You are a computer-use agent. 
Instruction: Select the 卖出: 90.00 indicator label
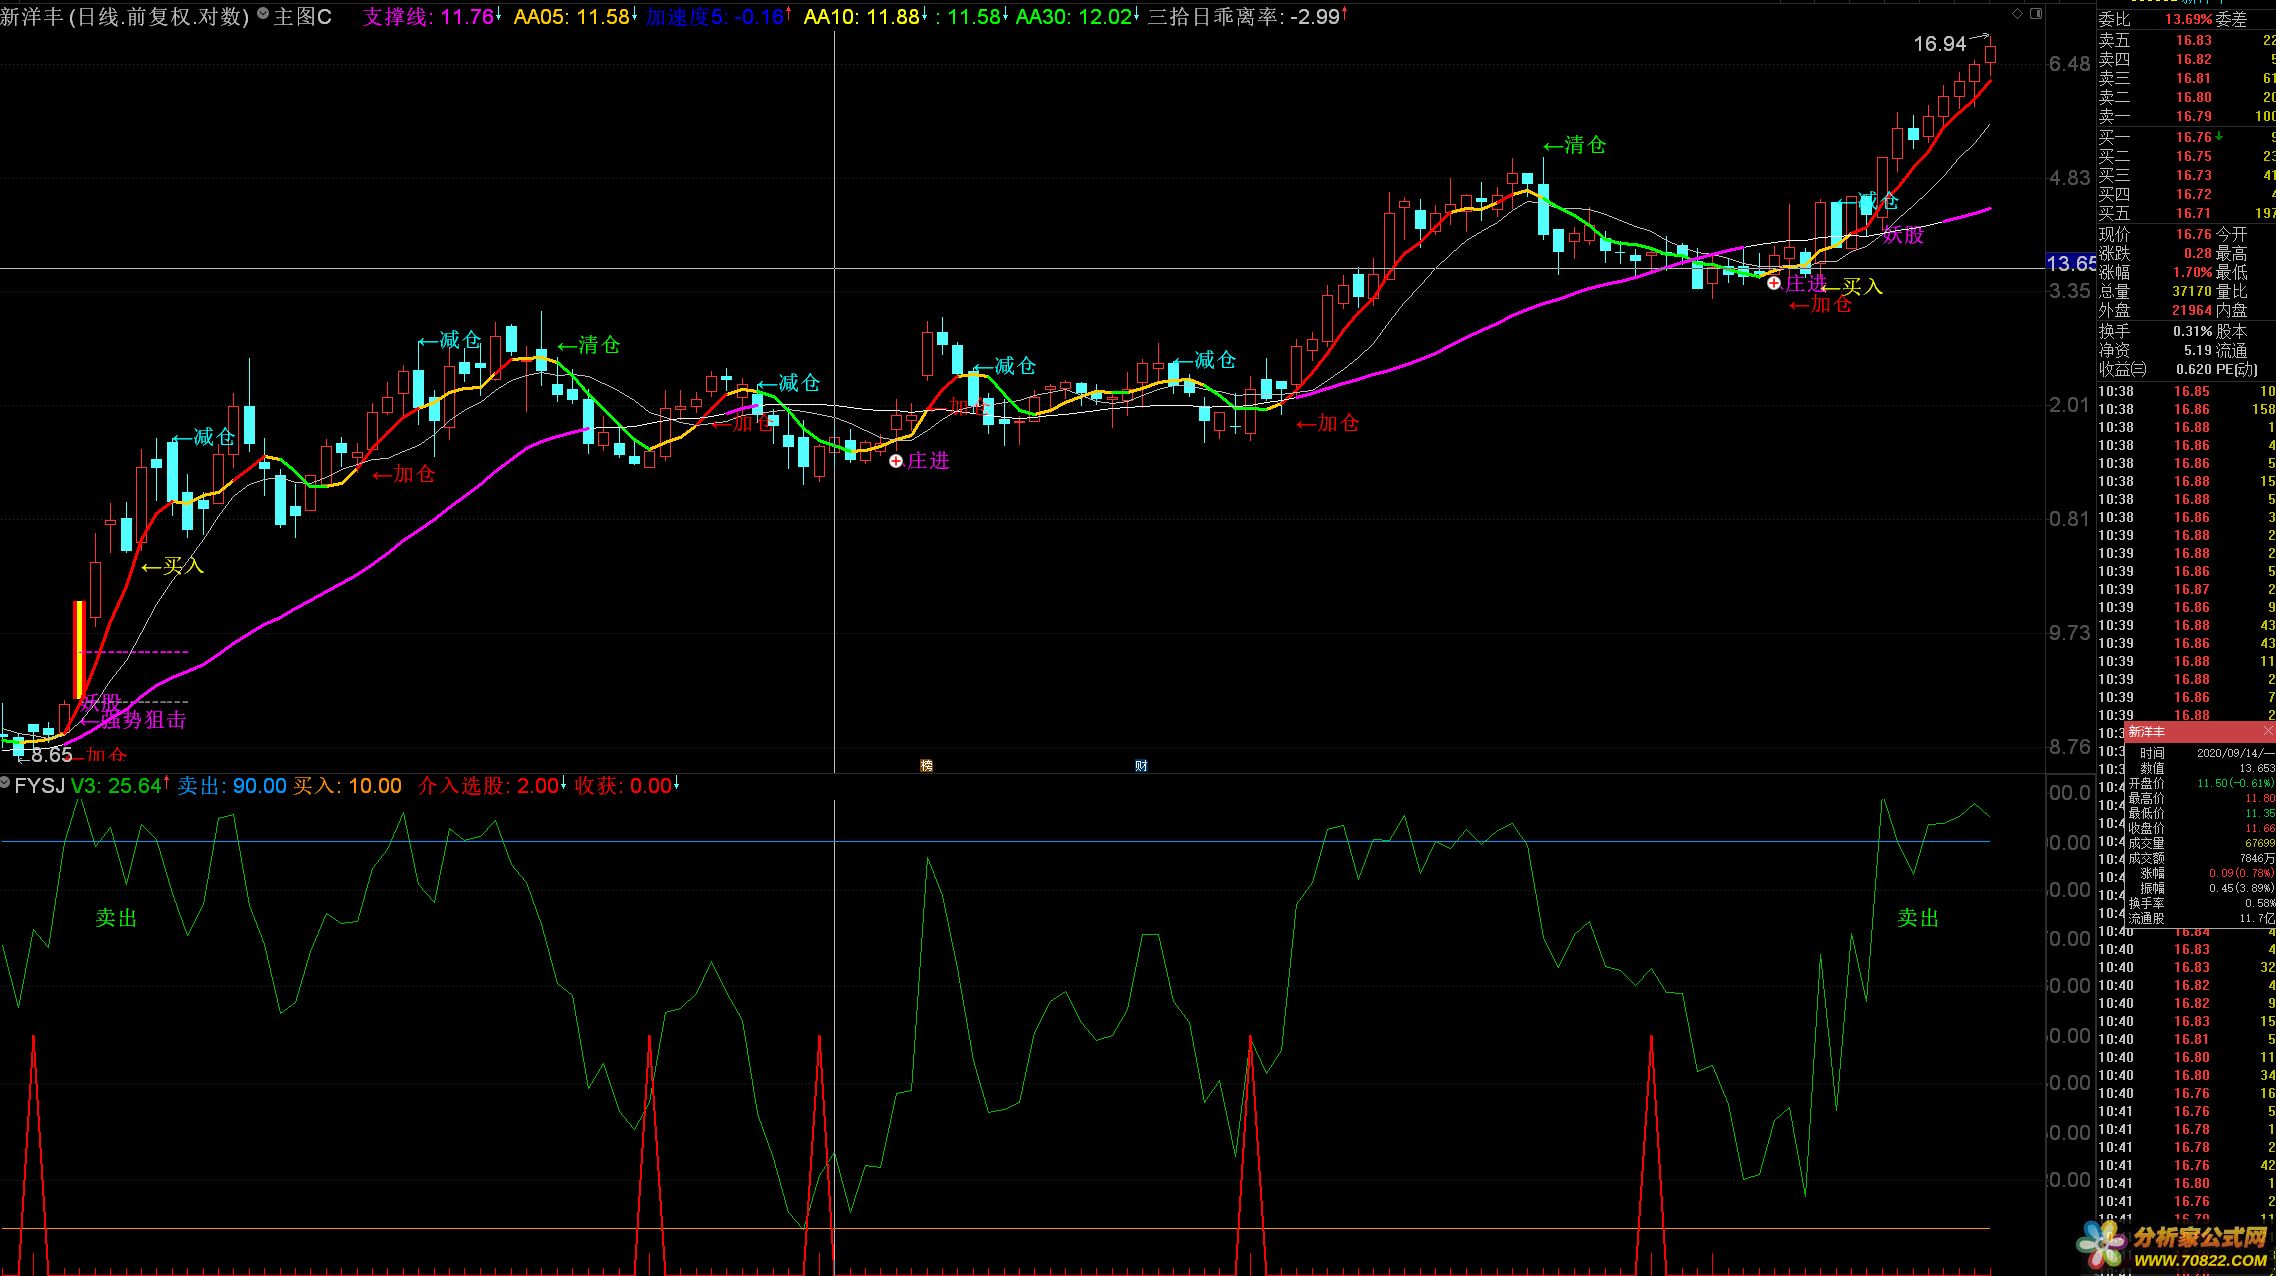232,786
